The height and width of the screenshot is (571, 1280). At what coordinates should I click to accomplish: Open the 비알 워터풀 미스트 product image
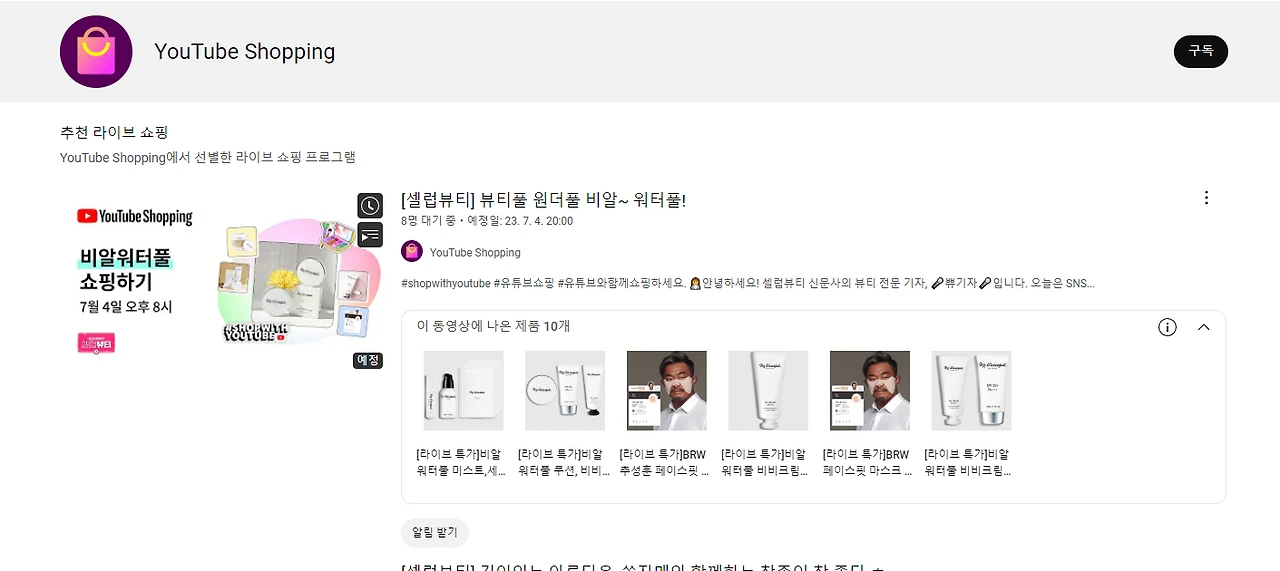click(464, 390)
